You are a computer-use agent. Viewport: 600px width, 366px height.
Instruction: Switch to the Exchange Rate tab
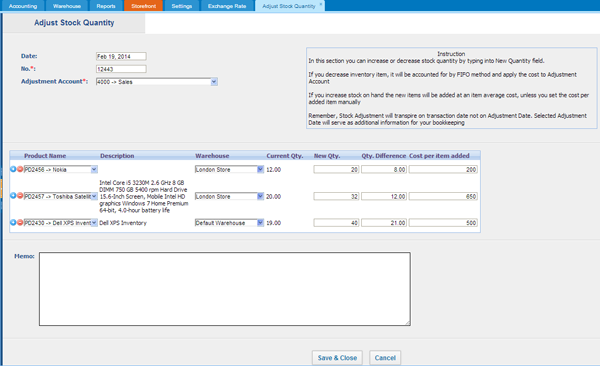pos(227,6)
